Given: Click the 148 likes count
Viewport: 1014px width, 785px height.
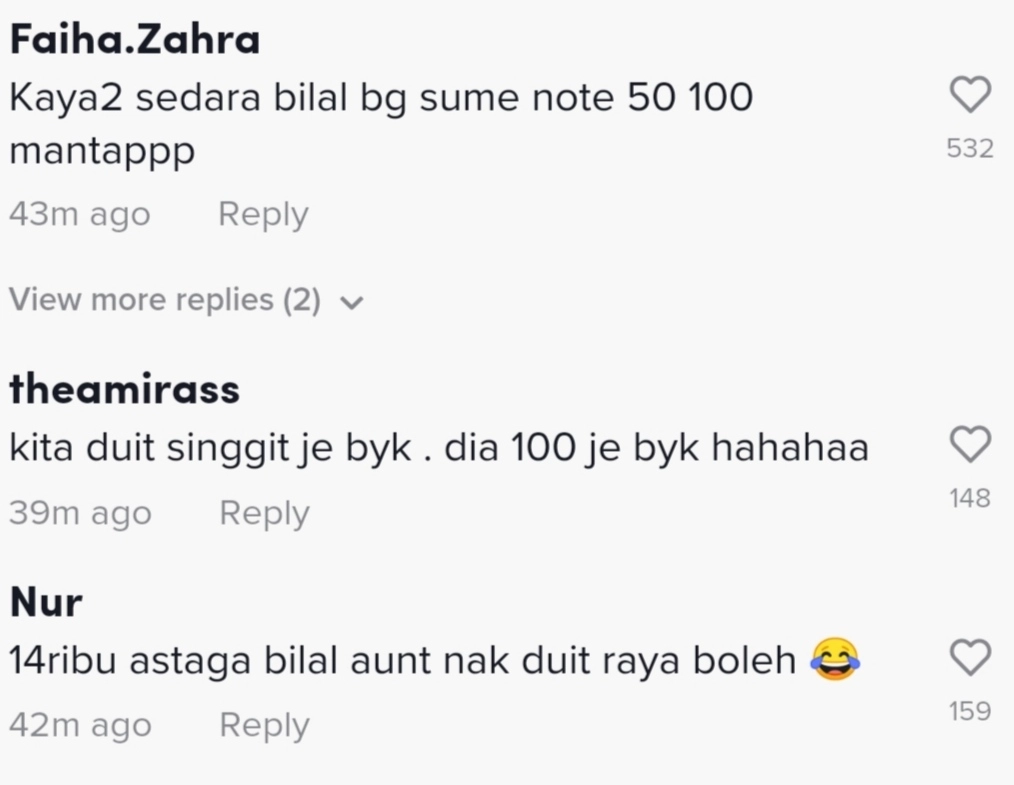Looking at the screenshot, I should 970,498.
